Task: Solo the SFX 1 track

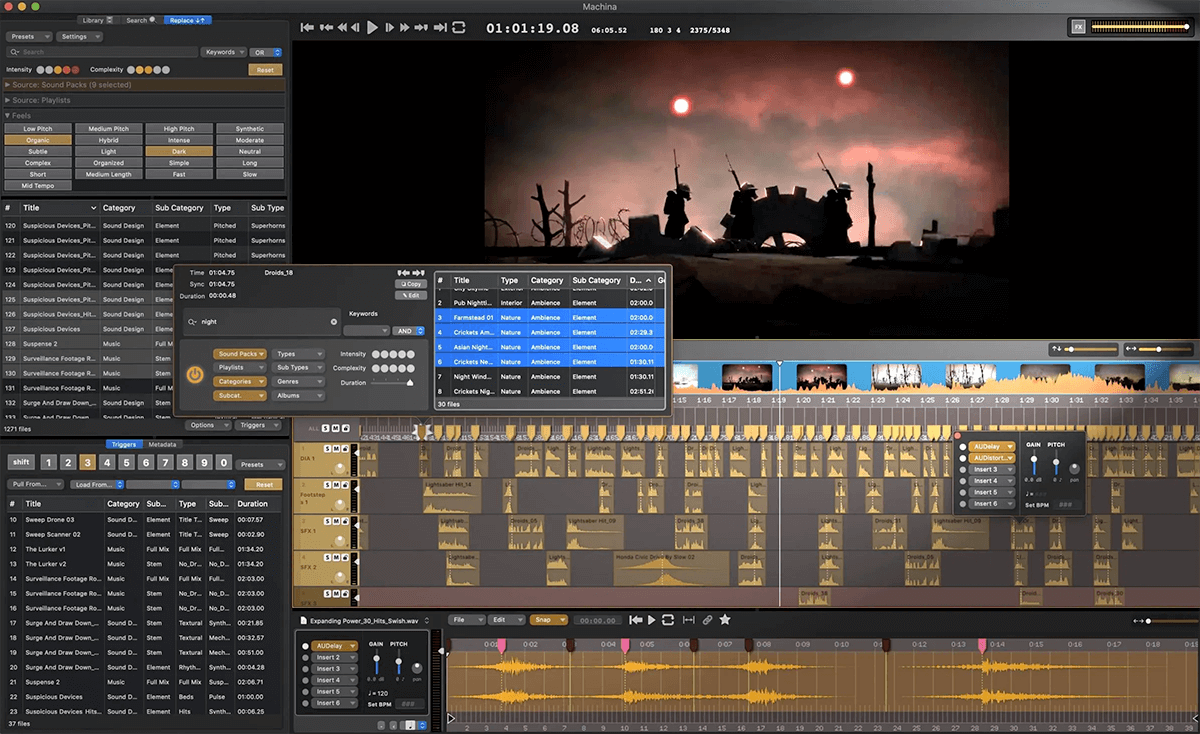Action: click(x=327, y=520)
